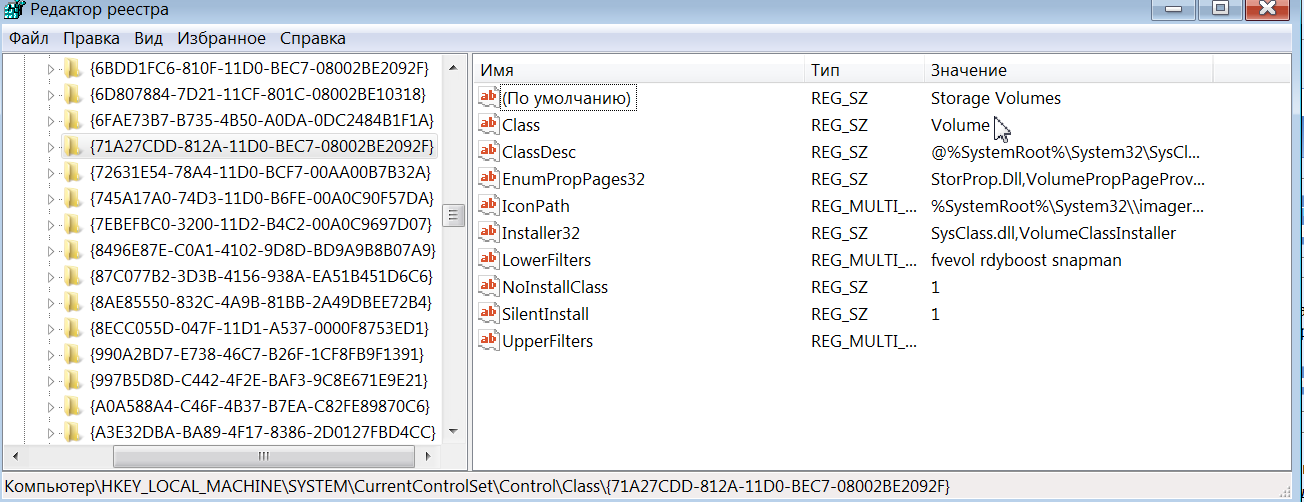Click folder icon of {990A2BD7-E738-46C7-B26F-1CF8FB9F1391}
This screenshot has height=502, width=1304.
click(x=73, y=354)
